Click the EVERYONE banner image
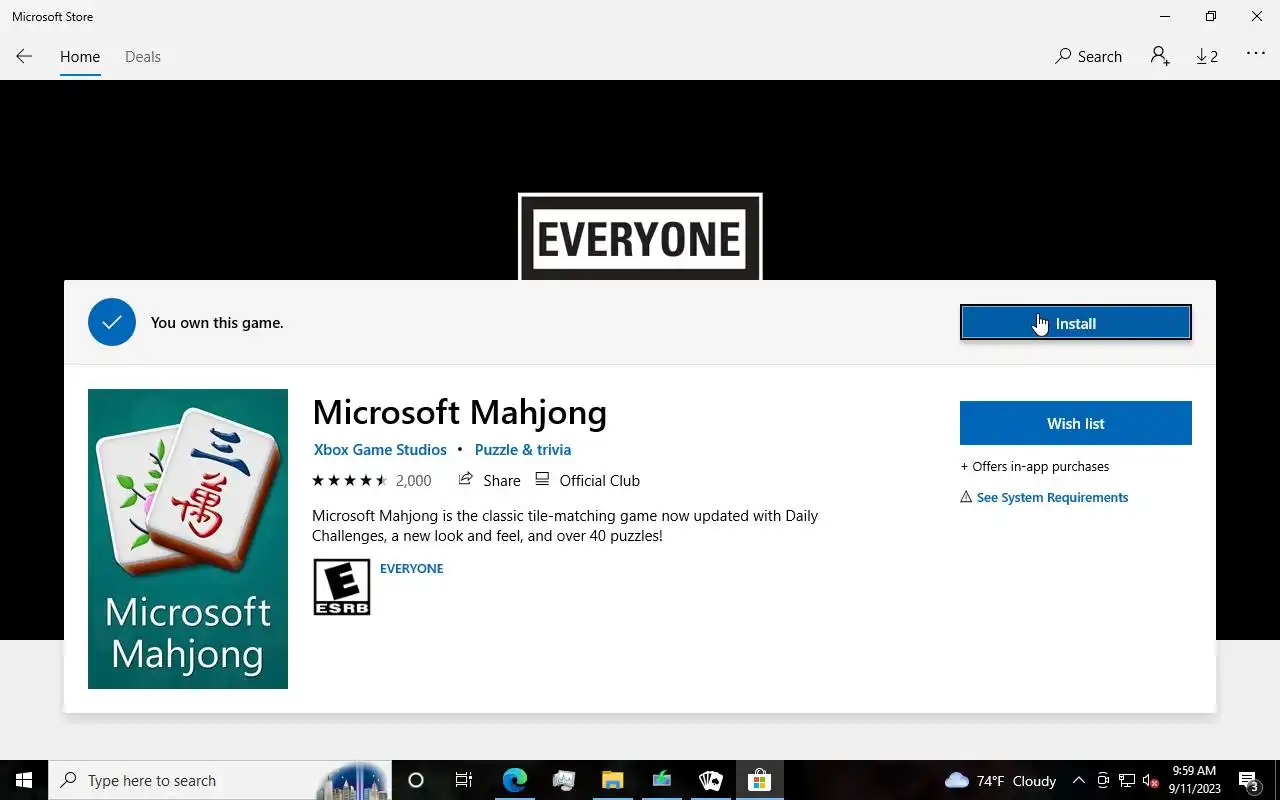The width and height of the screenshot is (1280, 800). pyautogui.click(x=640, y=237)
